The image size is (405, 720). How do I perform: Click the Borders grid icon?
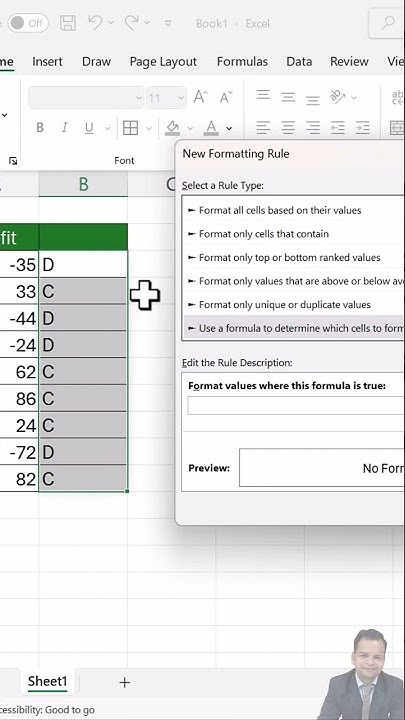[x=130, y=128]
